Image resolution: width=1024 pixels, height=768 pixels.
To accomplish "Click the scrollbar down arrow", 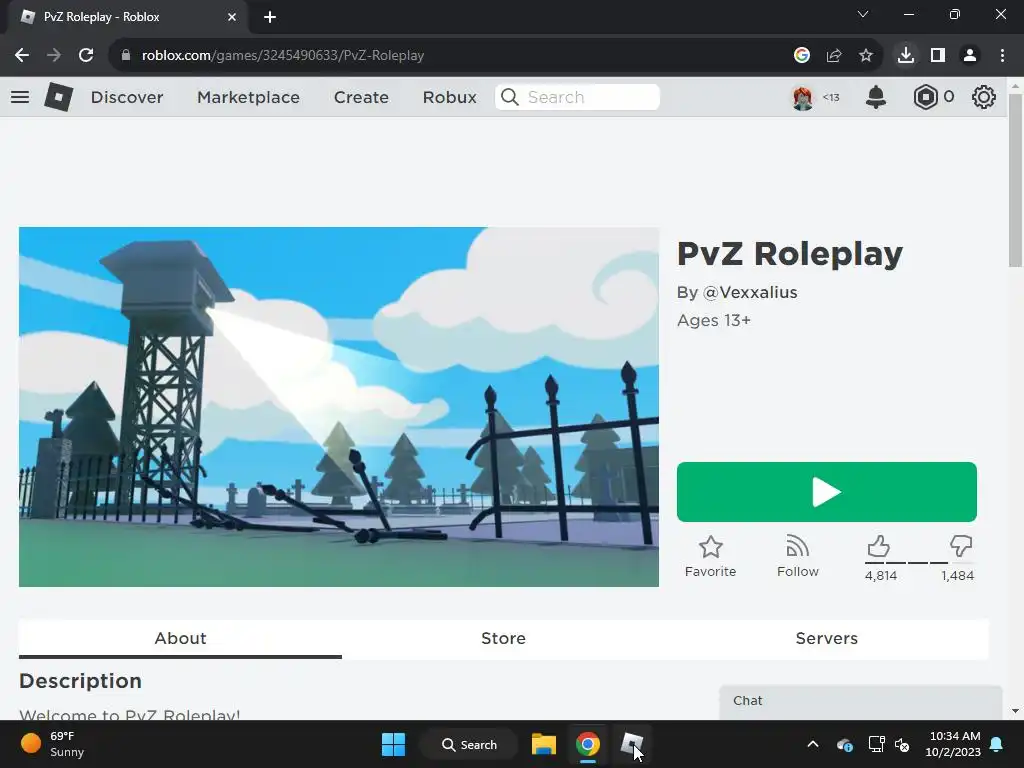I will pos(1015,711).
